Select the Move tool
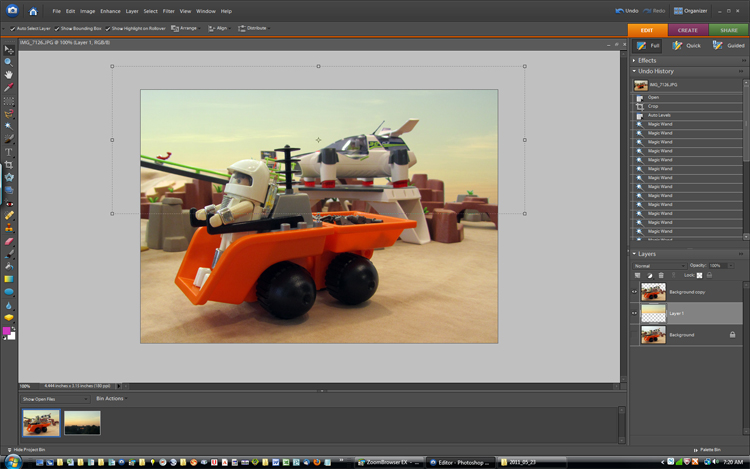750x469 pixels. tap(9, 49)
